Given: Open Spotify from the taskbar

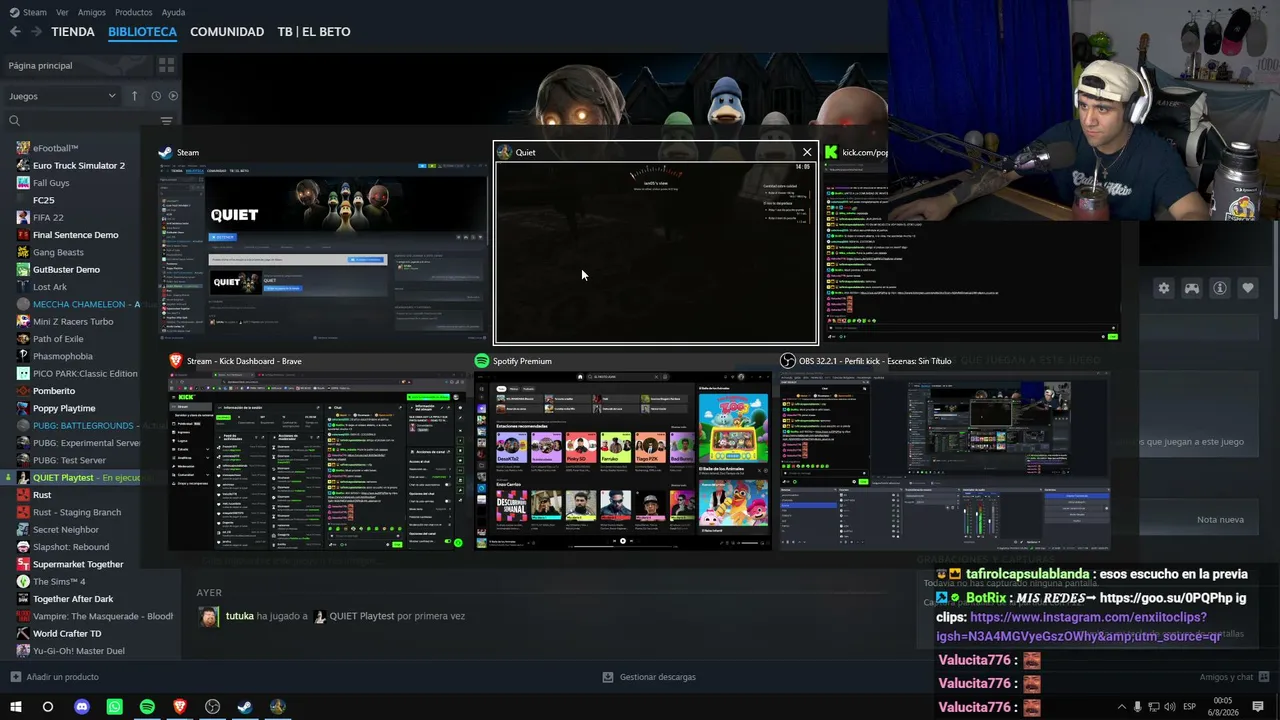Looking at the screenshot, I should tap(147, 707).
